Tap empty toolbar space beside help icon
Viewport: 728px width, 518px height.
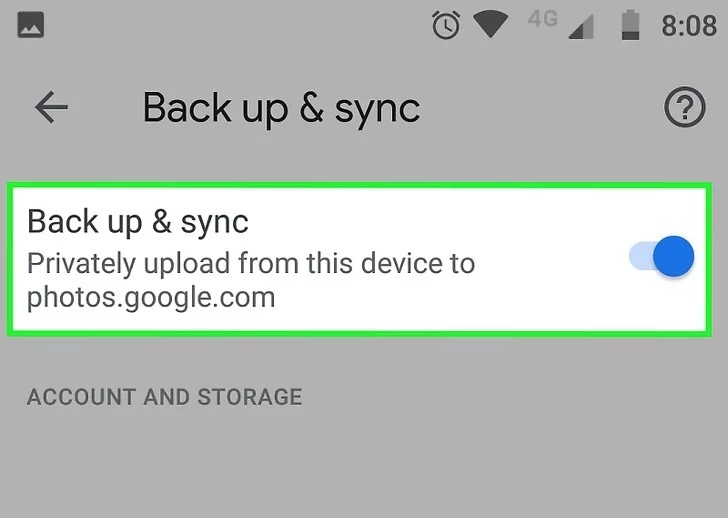(539, 107)
